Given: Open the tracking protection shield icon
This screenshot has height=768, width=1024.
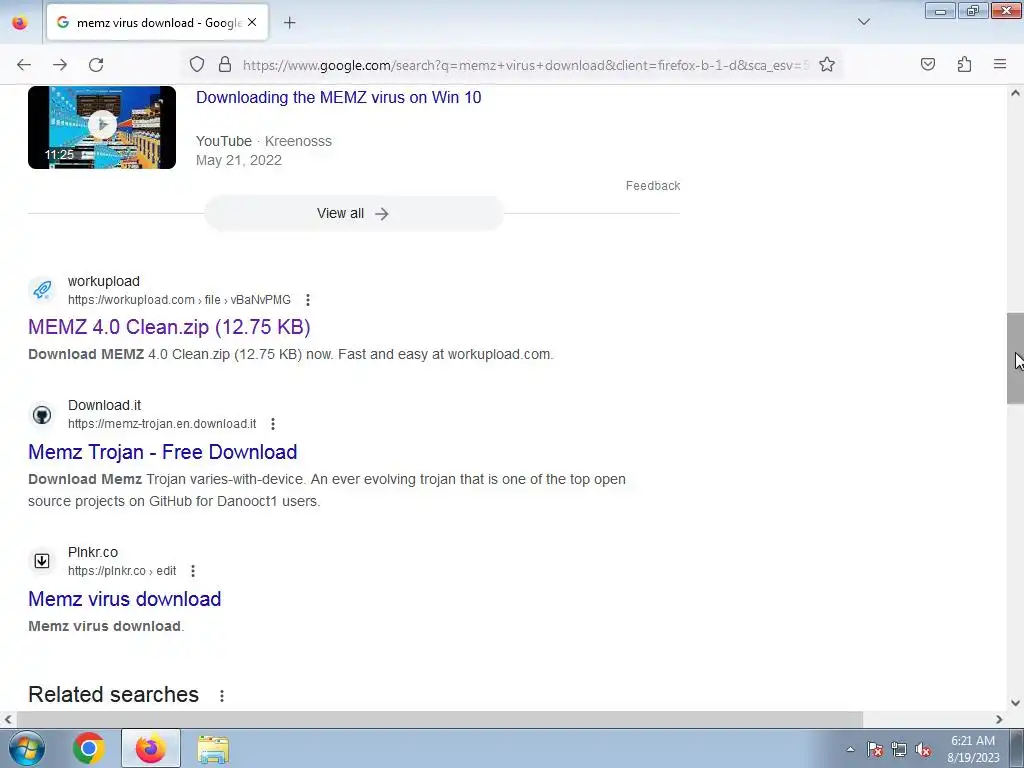Looking at the screenshot, I should pos(197,65).
